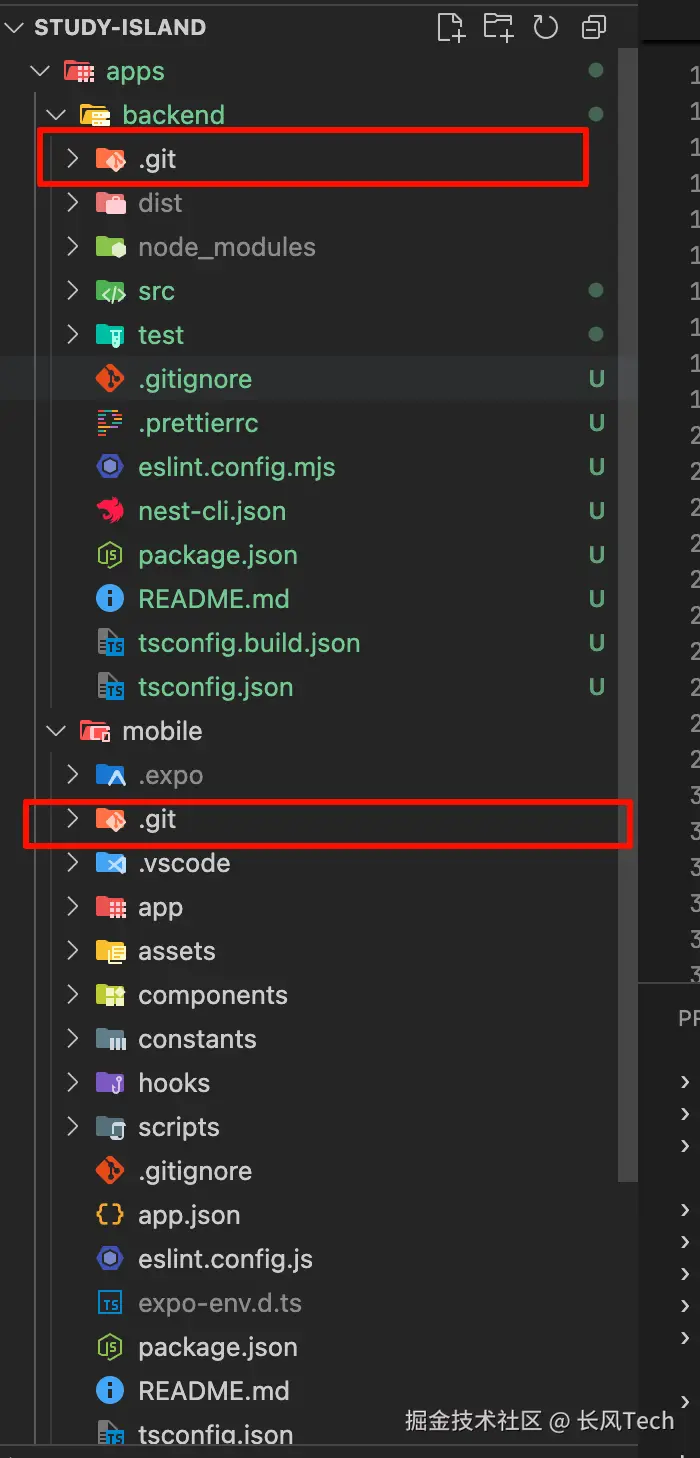
Task: Collapse the apps folder
Action: point(40,71)
